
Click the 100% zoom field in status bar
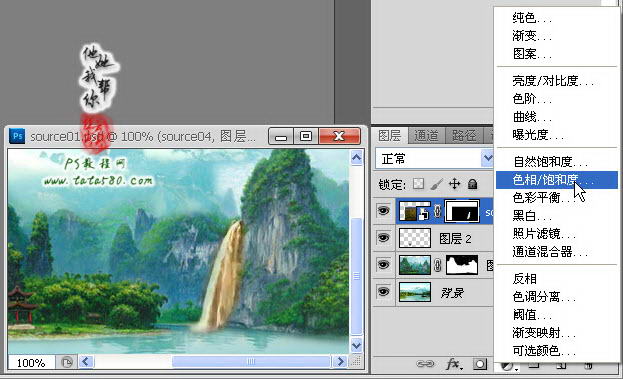coord(31,362)
